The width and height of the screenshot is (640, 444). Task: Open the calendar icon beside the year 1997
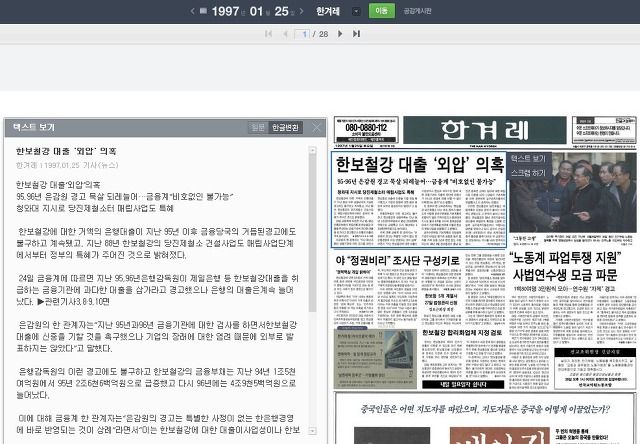[203, 11]
